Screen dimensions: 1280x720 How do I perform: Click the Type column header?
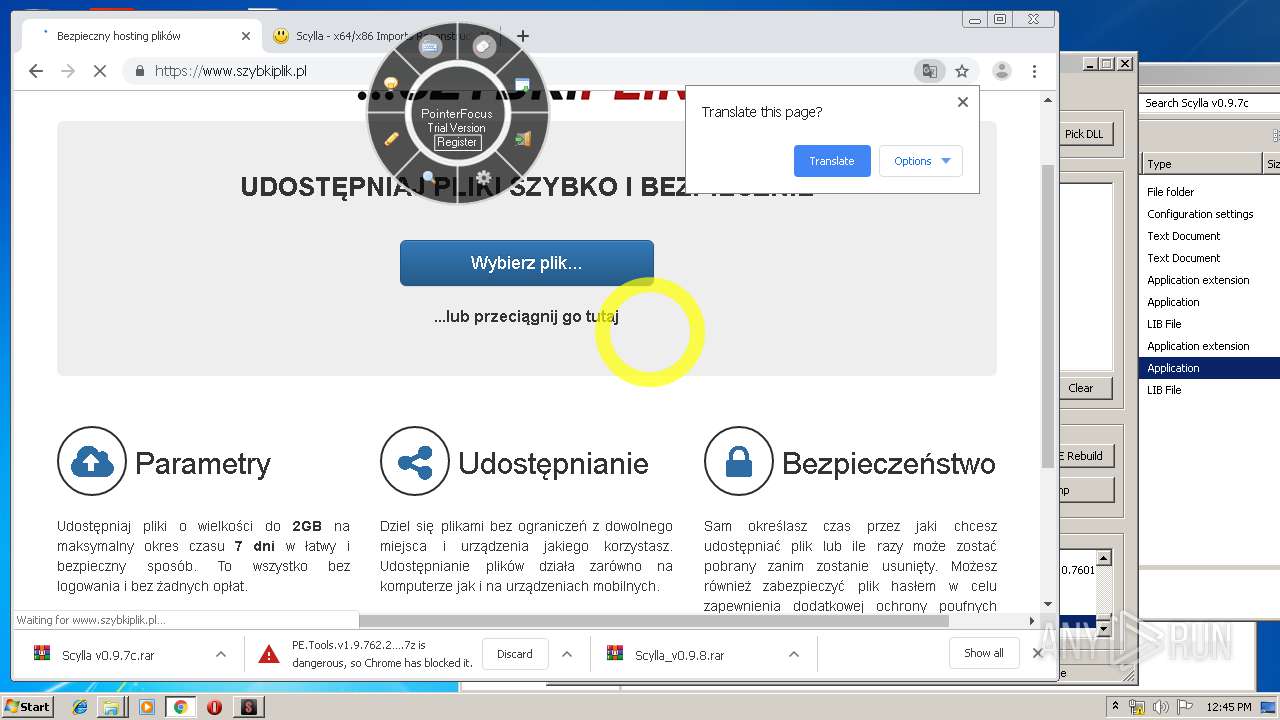click(x=1201, y=164)
